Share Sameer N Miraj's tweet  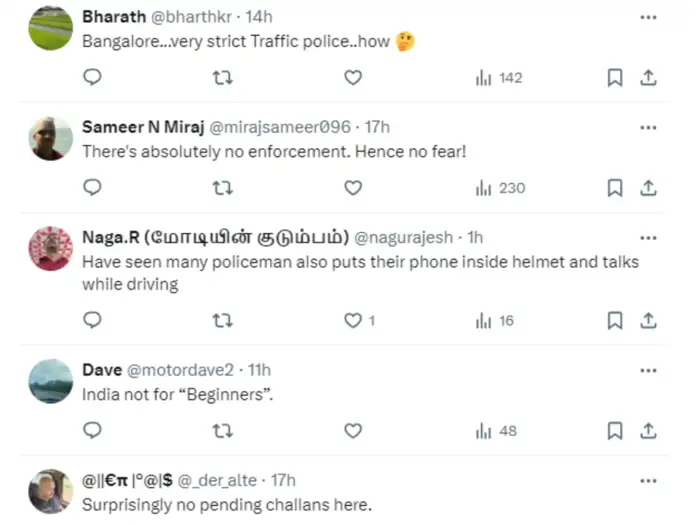[648, 187]
